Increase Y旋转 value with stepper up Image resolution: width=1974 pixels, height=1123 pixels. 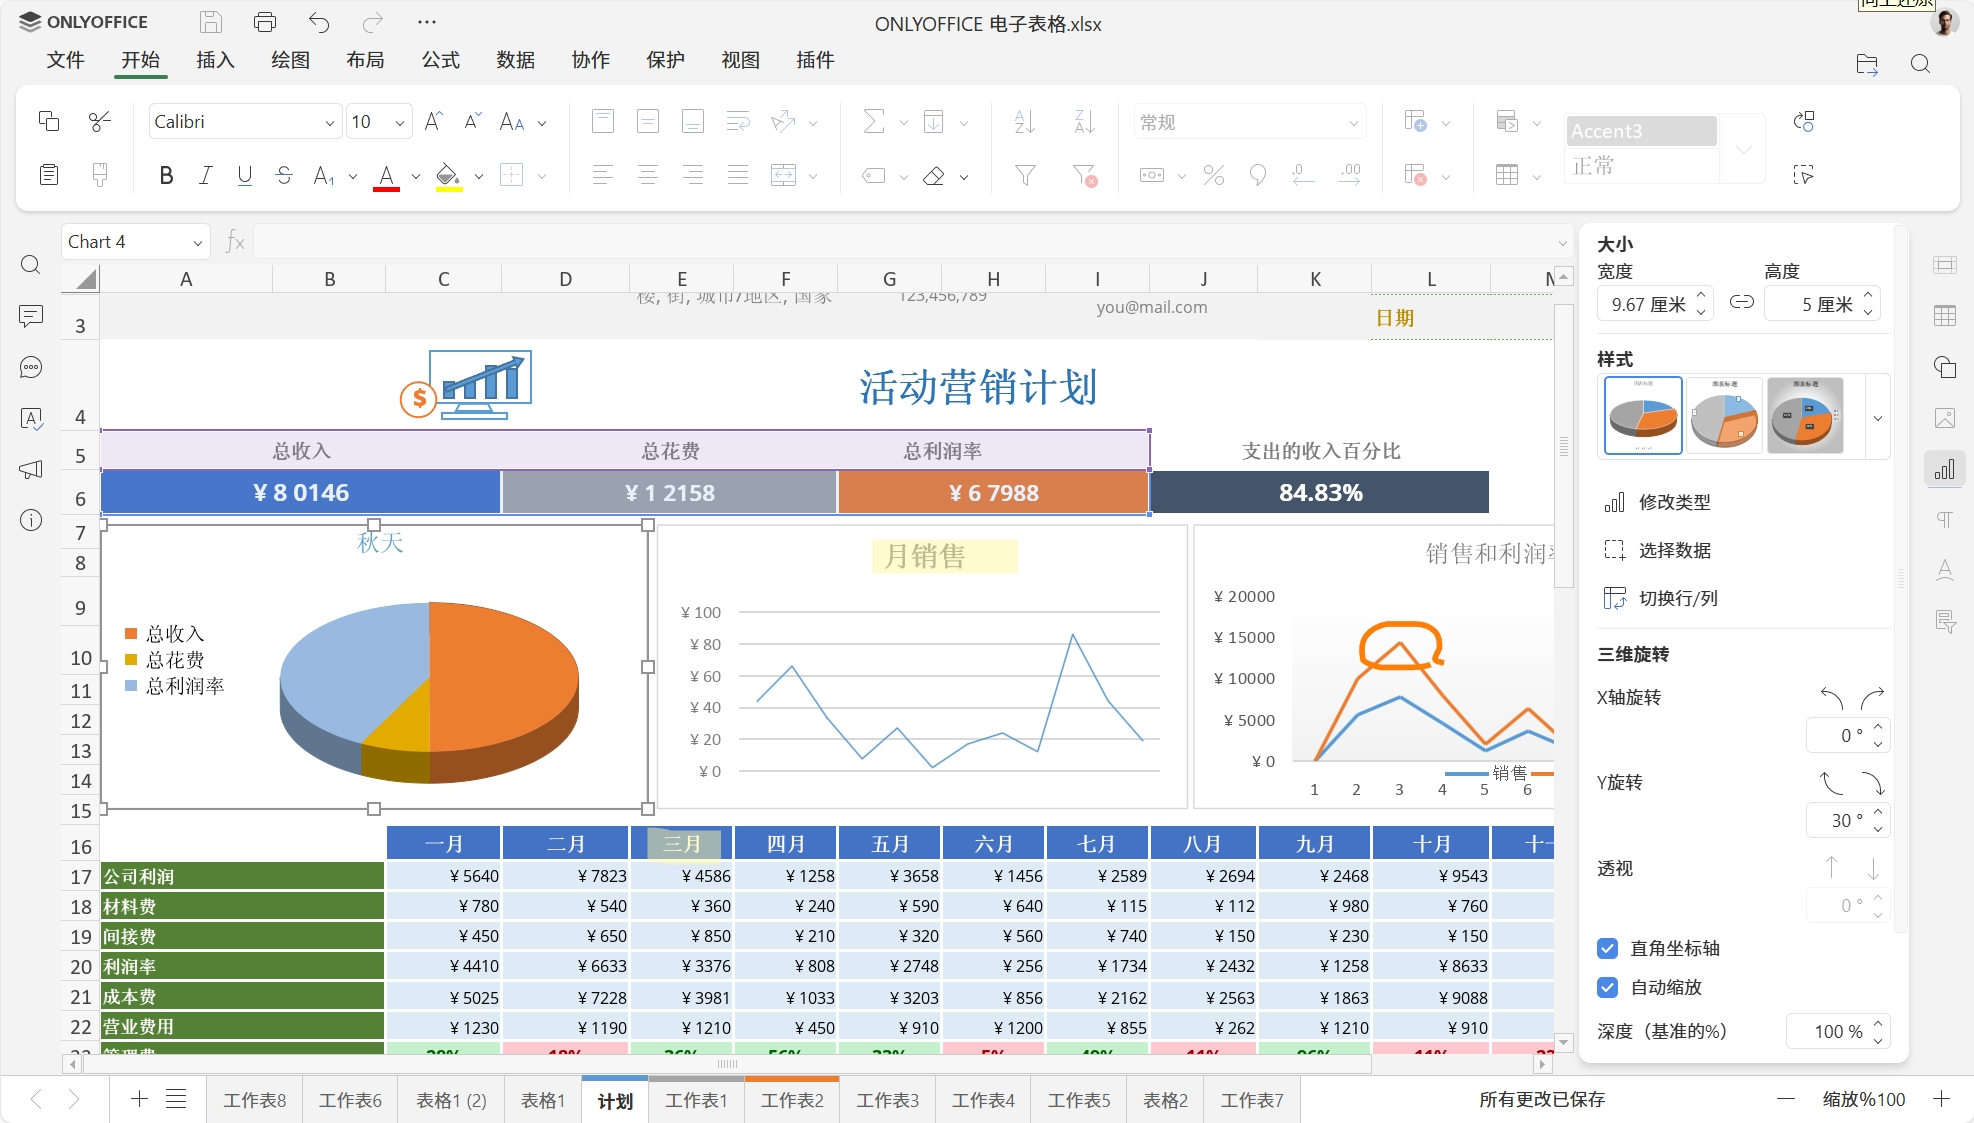1878,812
